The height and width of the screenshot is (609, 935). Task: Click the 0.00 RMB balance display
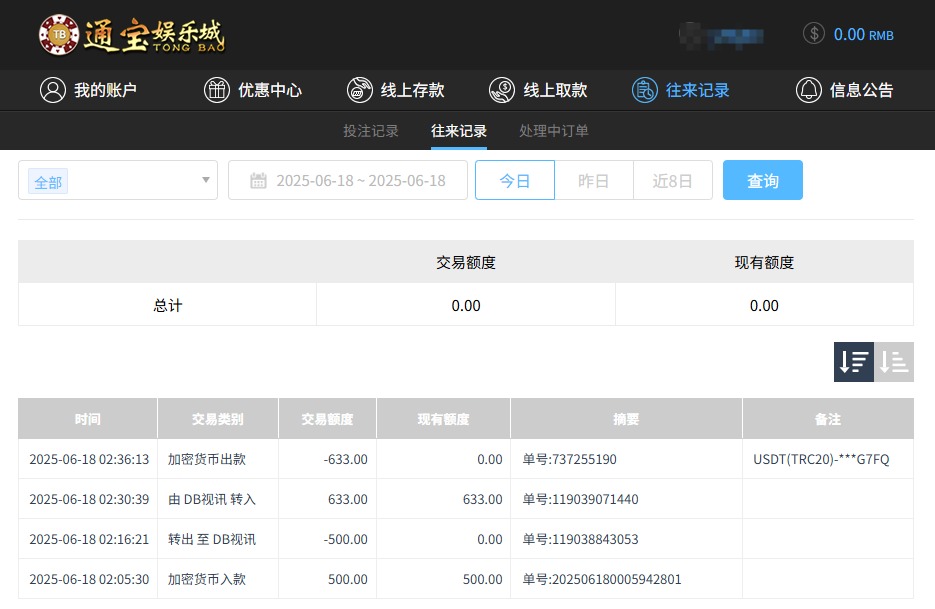(x=863, y=35)
